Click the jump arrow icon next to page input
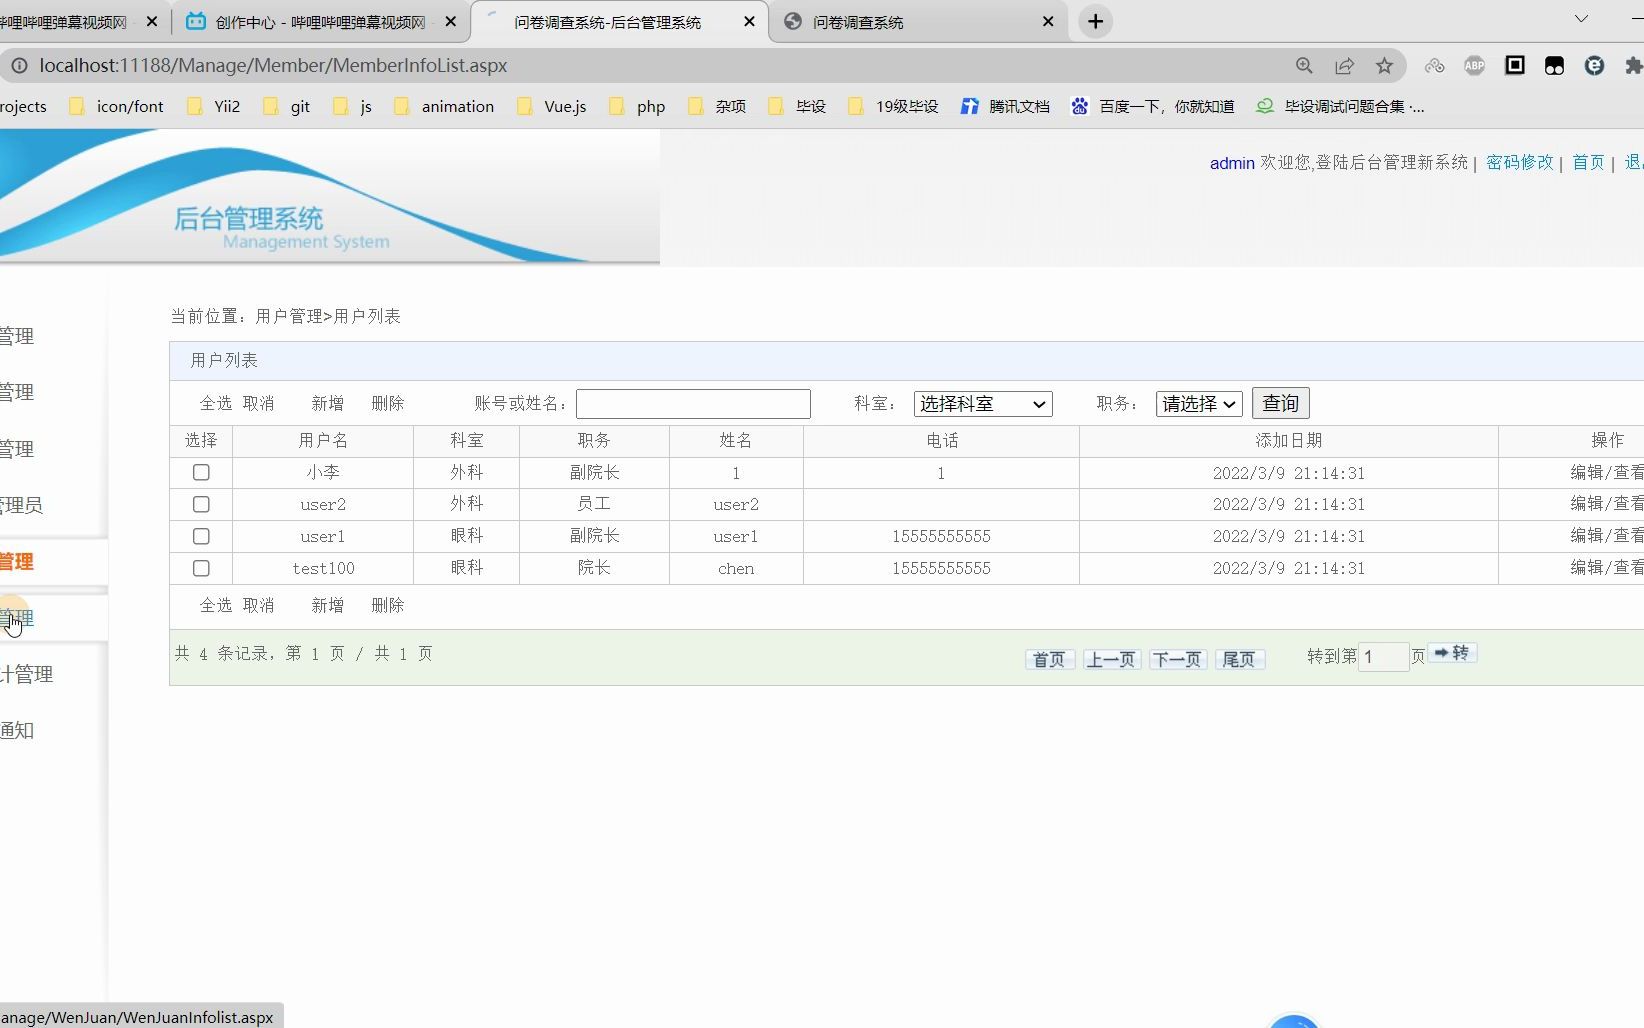This screenshot has height=1028, width=1644. click(1452, 654)
